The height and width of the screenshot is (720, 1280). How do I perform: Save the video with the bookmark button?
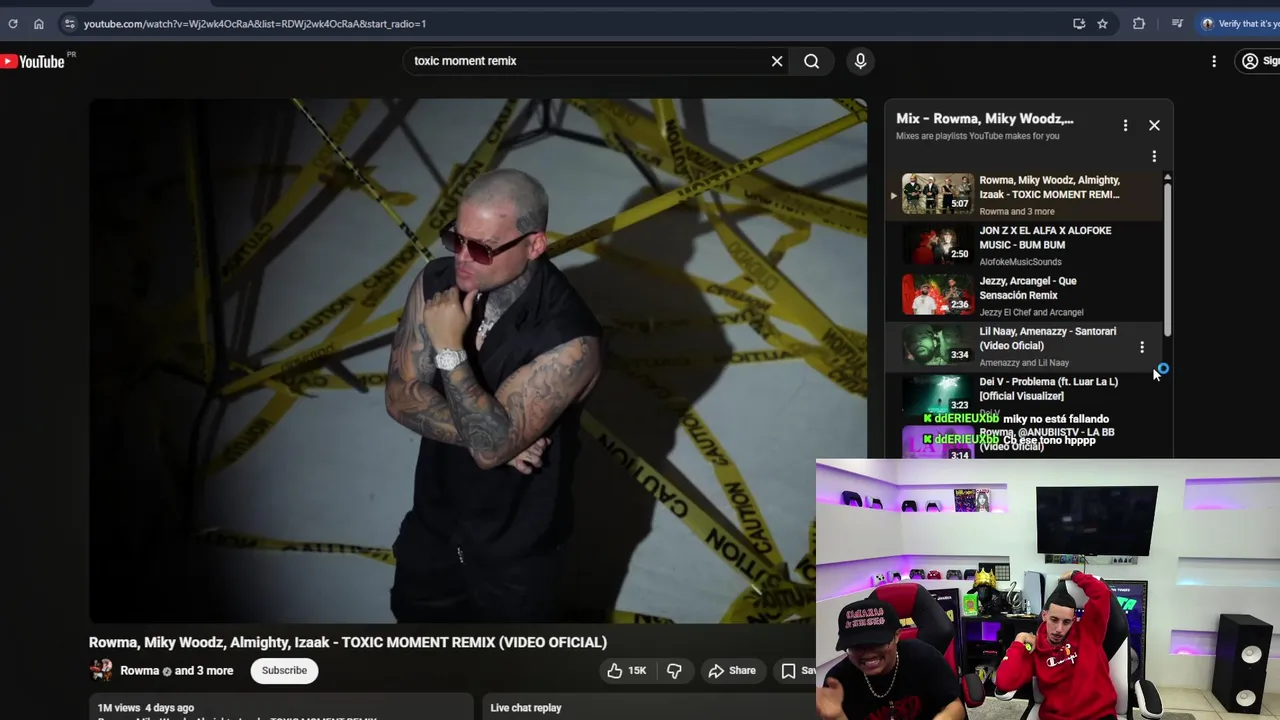(798, 671)
